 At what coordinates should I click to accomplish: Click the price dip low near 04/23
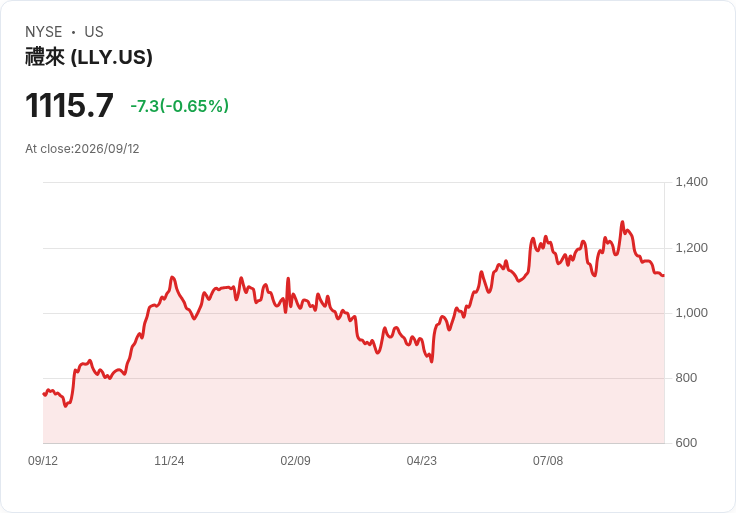tap(431, 361)
